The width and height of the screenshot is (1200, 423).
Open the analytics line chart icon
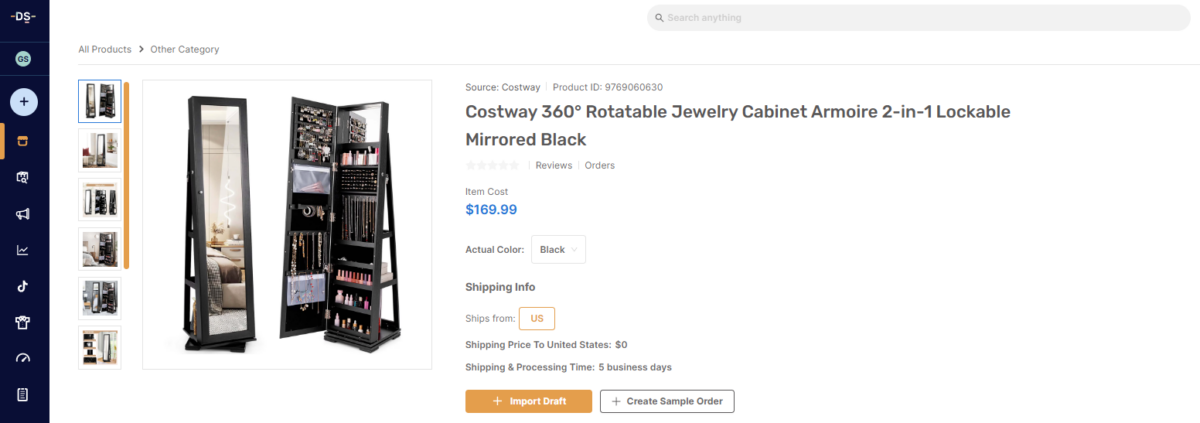23,250
